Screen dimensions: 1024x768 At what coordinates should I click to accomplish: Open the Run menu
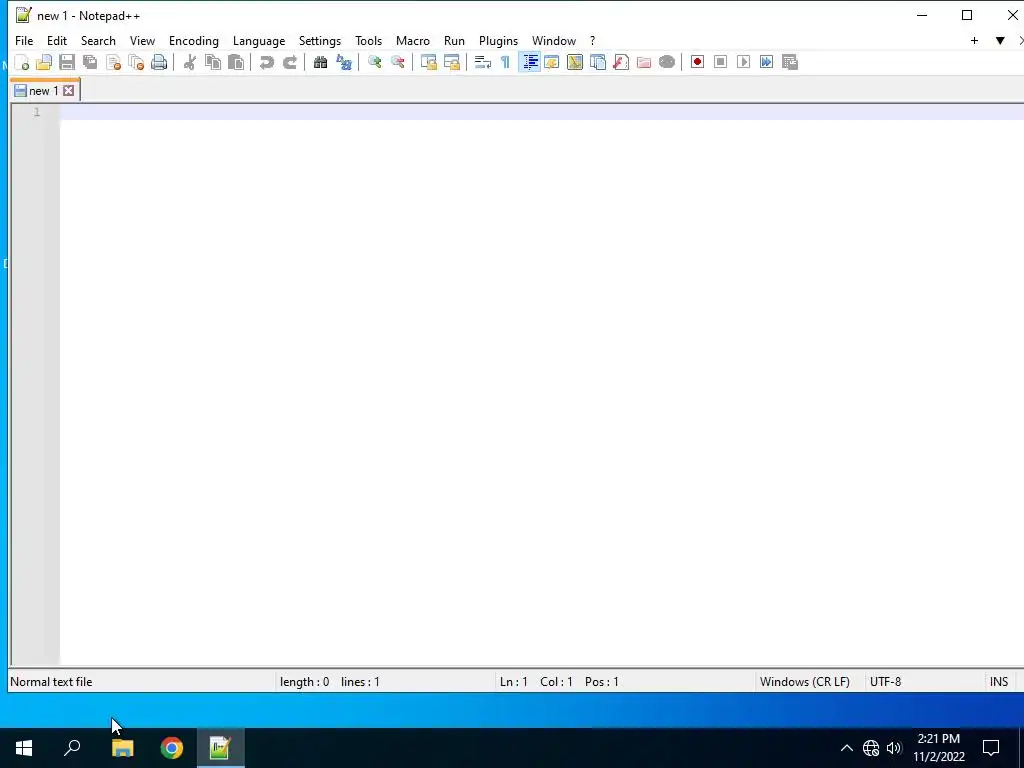[454, 40]
